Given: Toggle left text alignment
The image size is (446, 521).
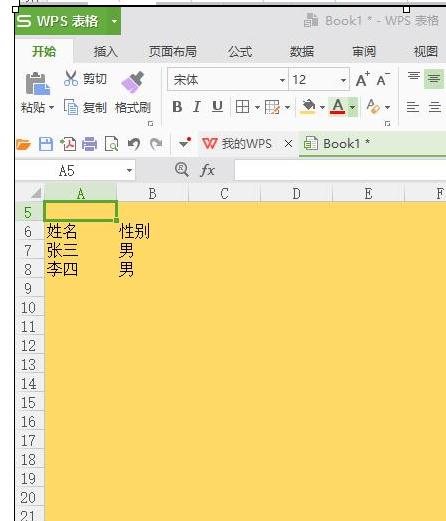Looking at the screenshot, I should 413,107.
